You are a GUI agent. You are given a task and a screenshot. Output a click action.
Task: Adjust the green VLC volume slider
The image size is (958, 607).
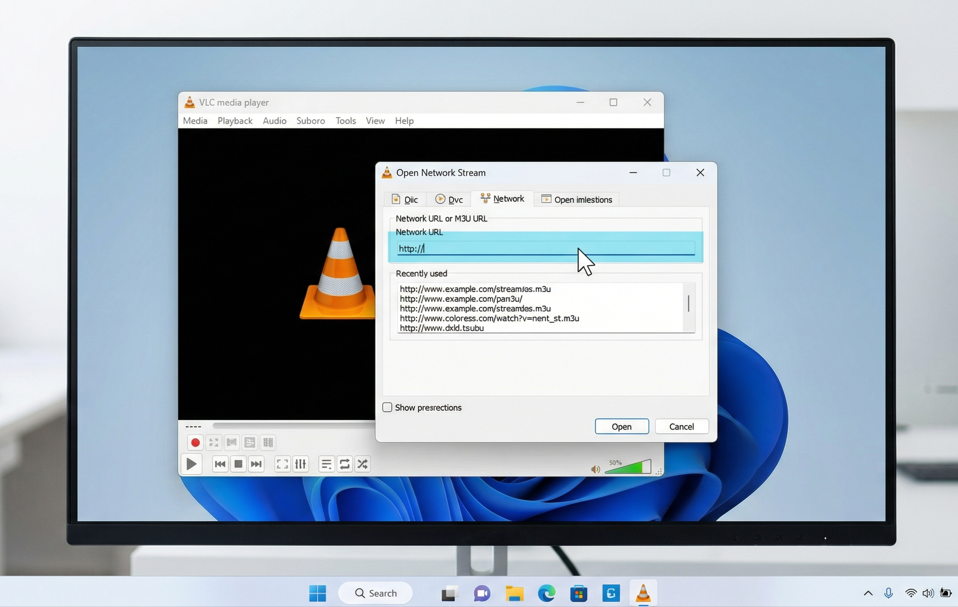(628, 467)
